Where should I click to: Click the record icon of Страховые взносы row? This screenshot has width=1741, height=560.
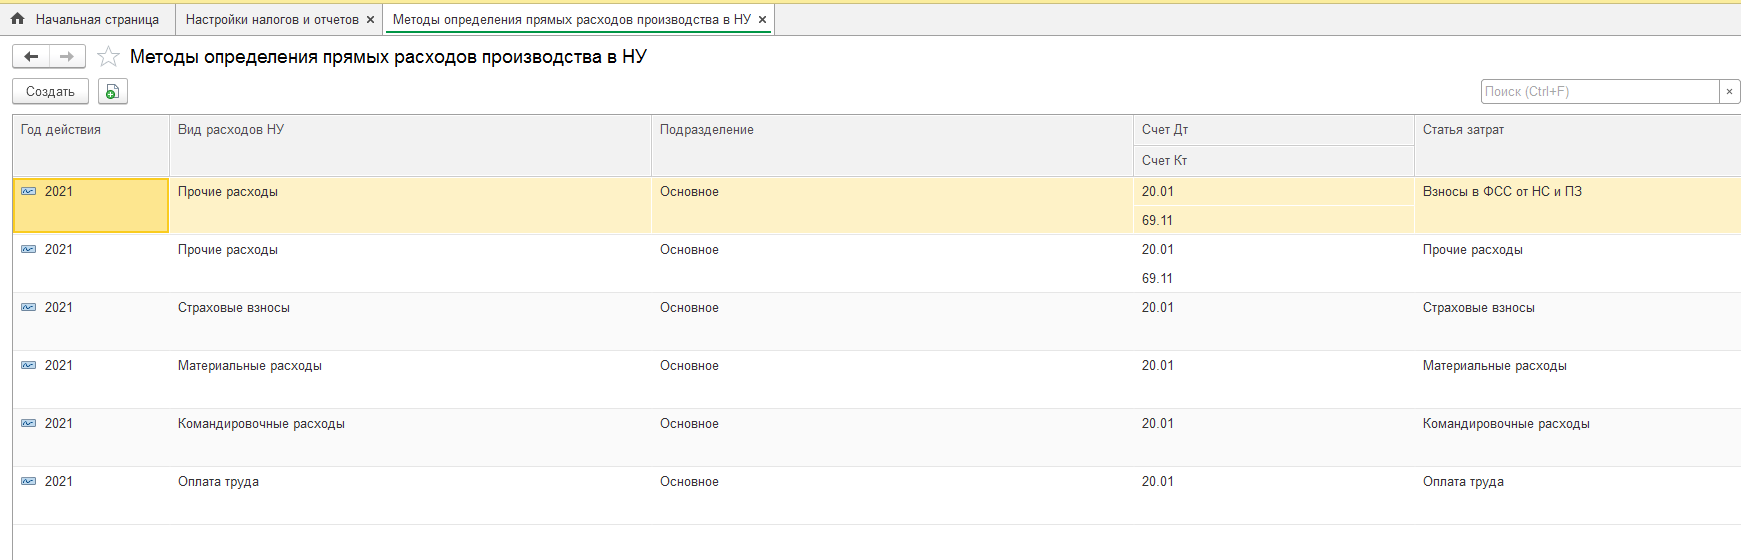click(x=28, y=307)
